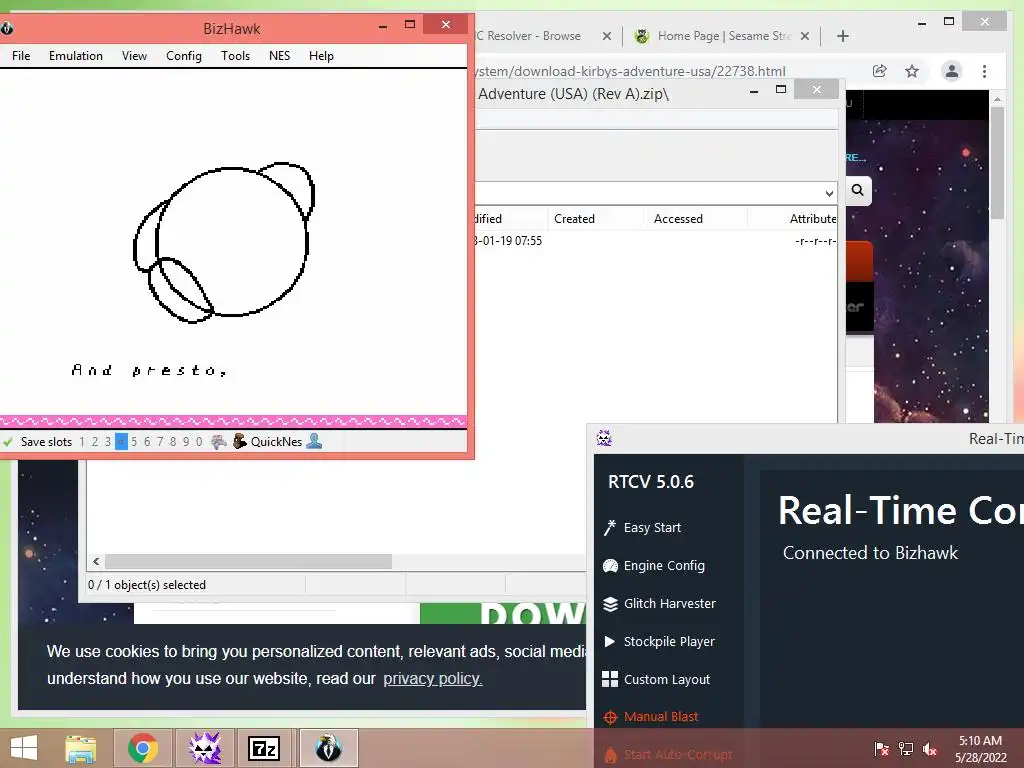Open the File menu in BizHawk
The height and width of the screenshot is (768, 1024).
21,56
